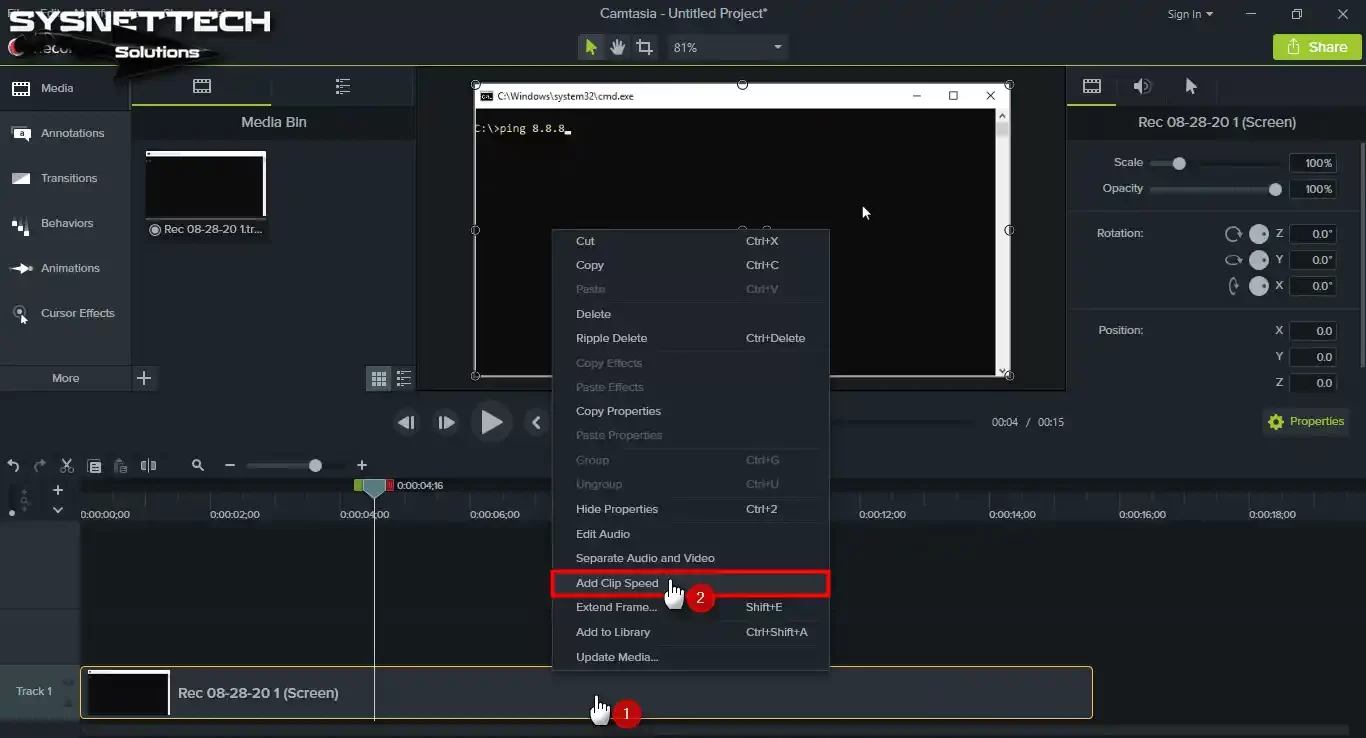Open the Annotations tab
1366x738 pixels.
pyautogui.click(x=65, y=133)
